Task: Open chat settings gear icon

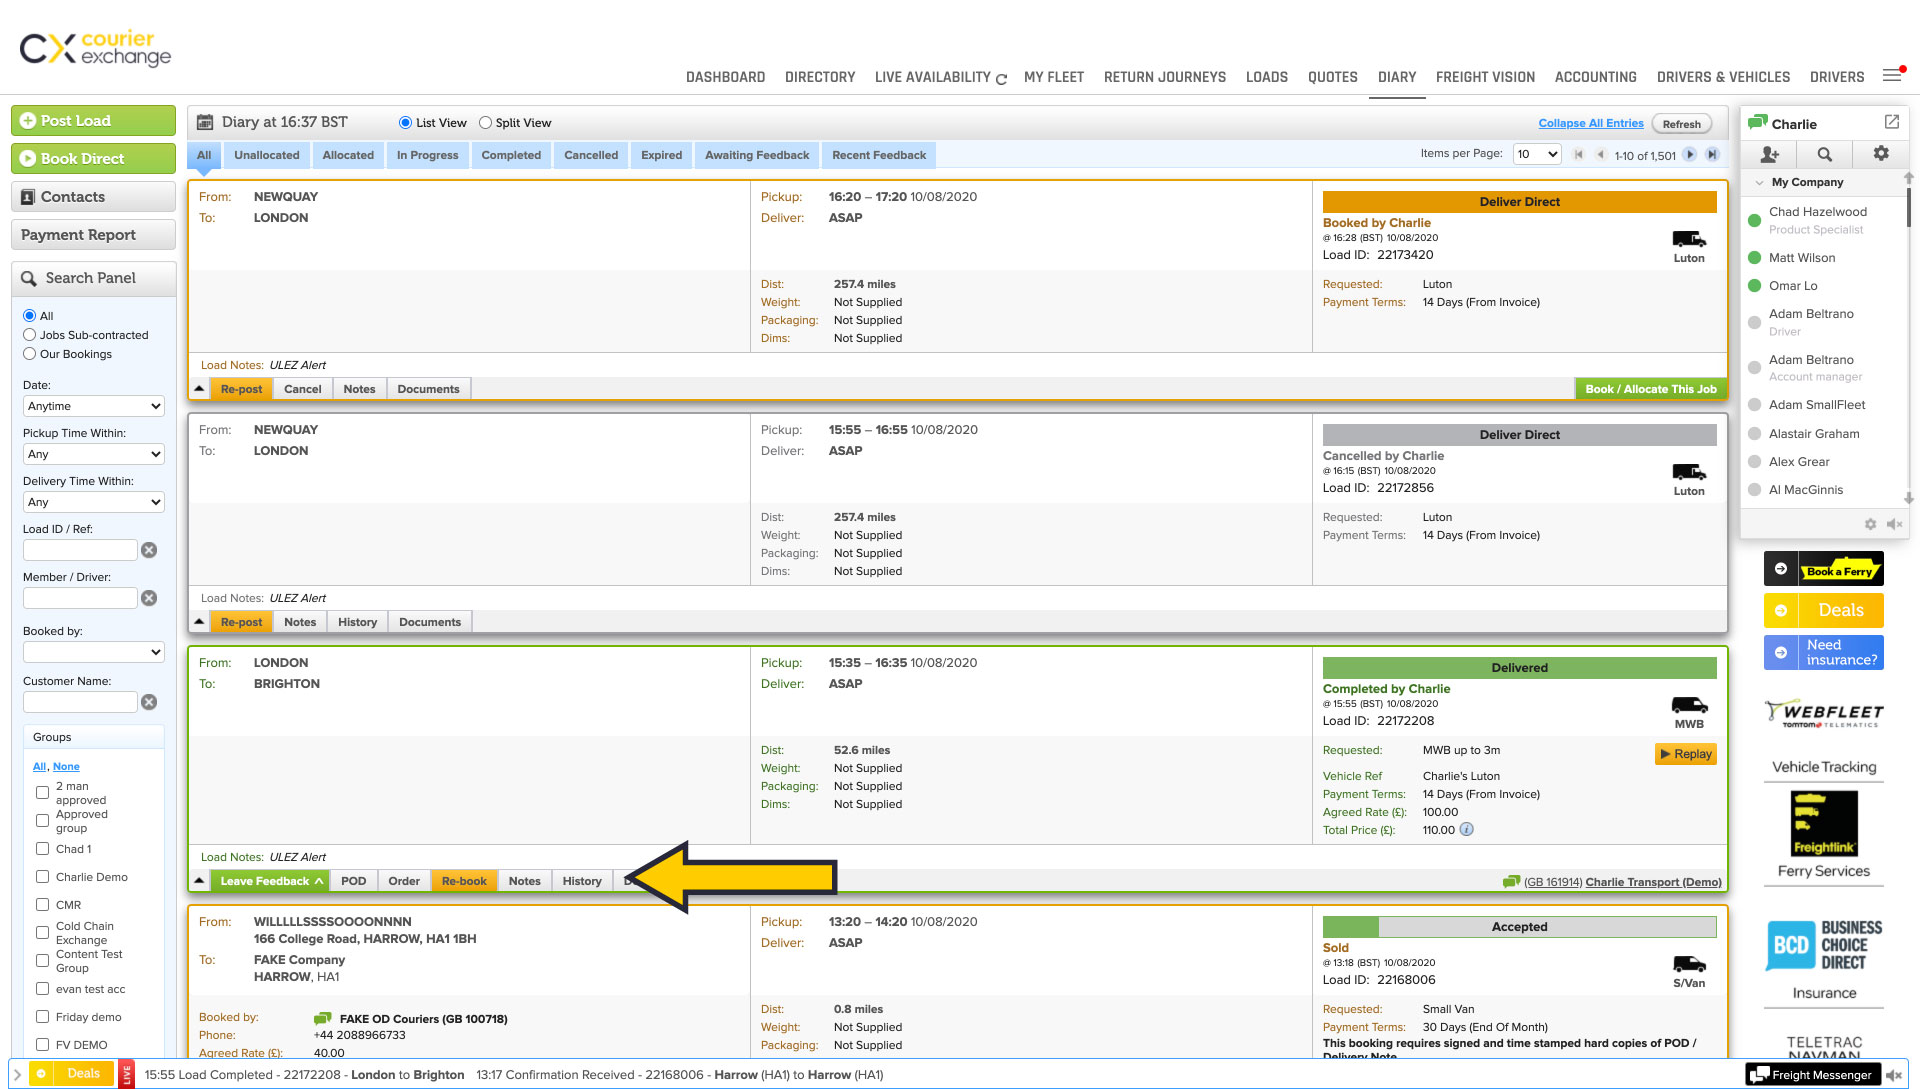Action: 1881,153
